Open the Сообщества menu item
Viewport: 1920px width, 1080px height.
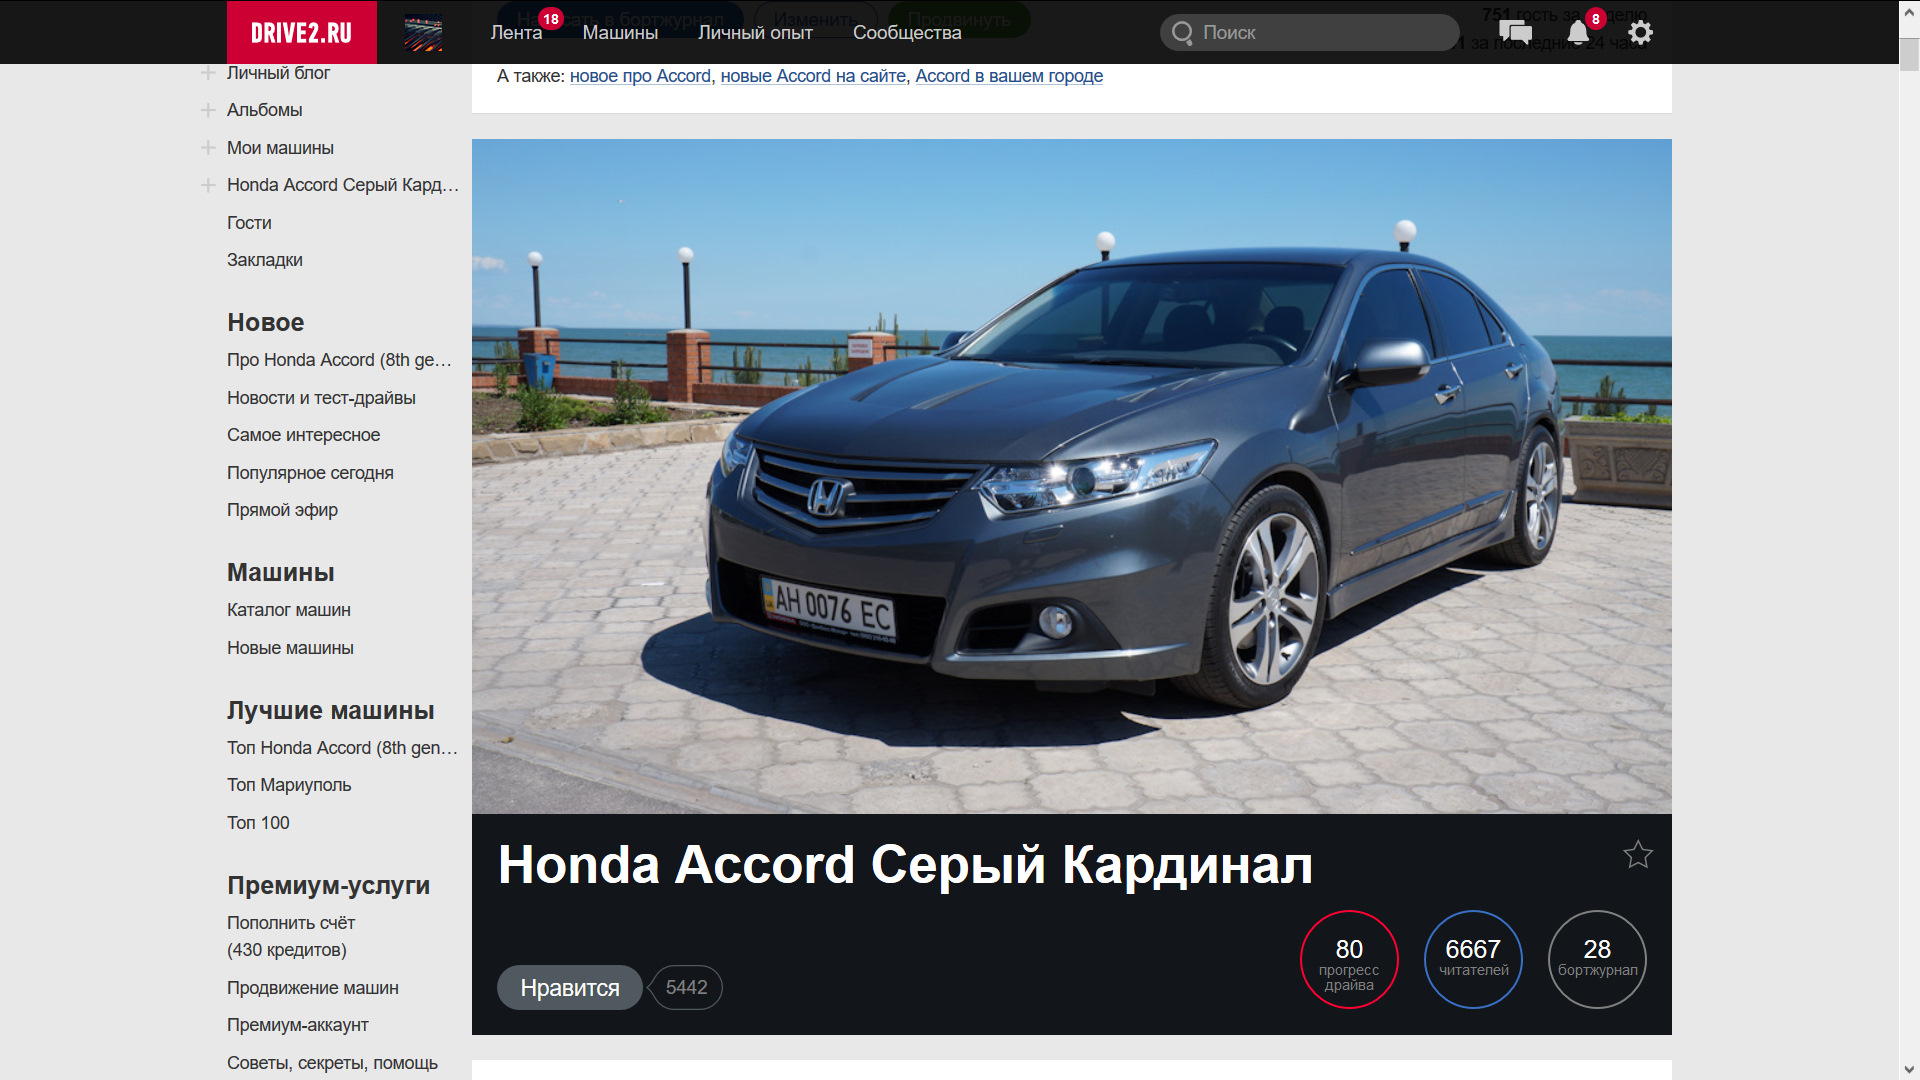[906, 33]
